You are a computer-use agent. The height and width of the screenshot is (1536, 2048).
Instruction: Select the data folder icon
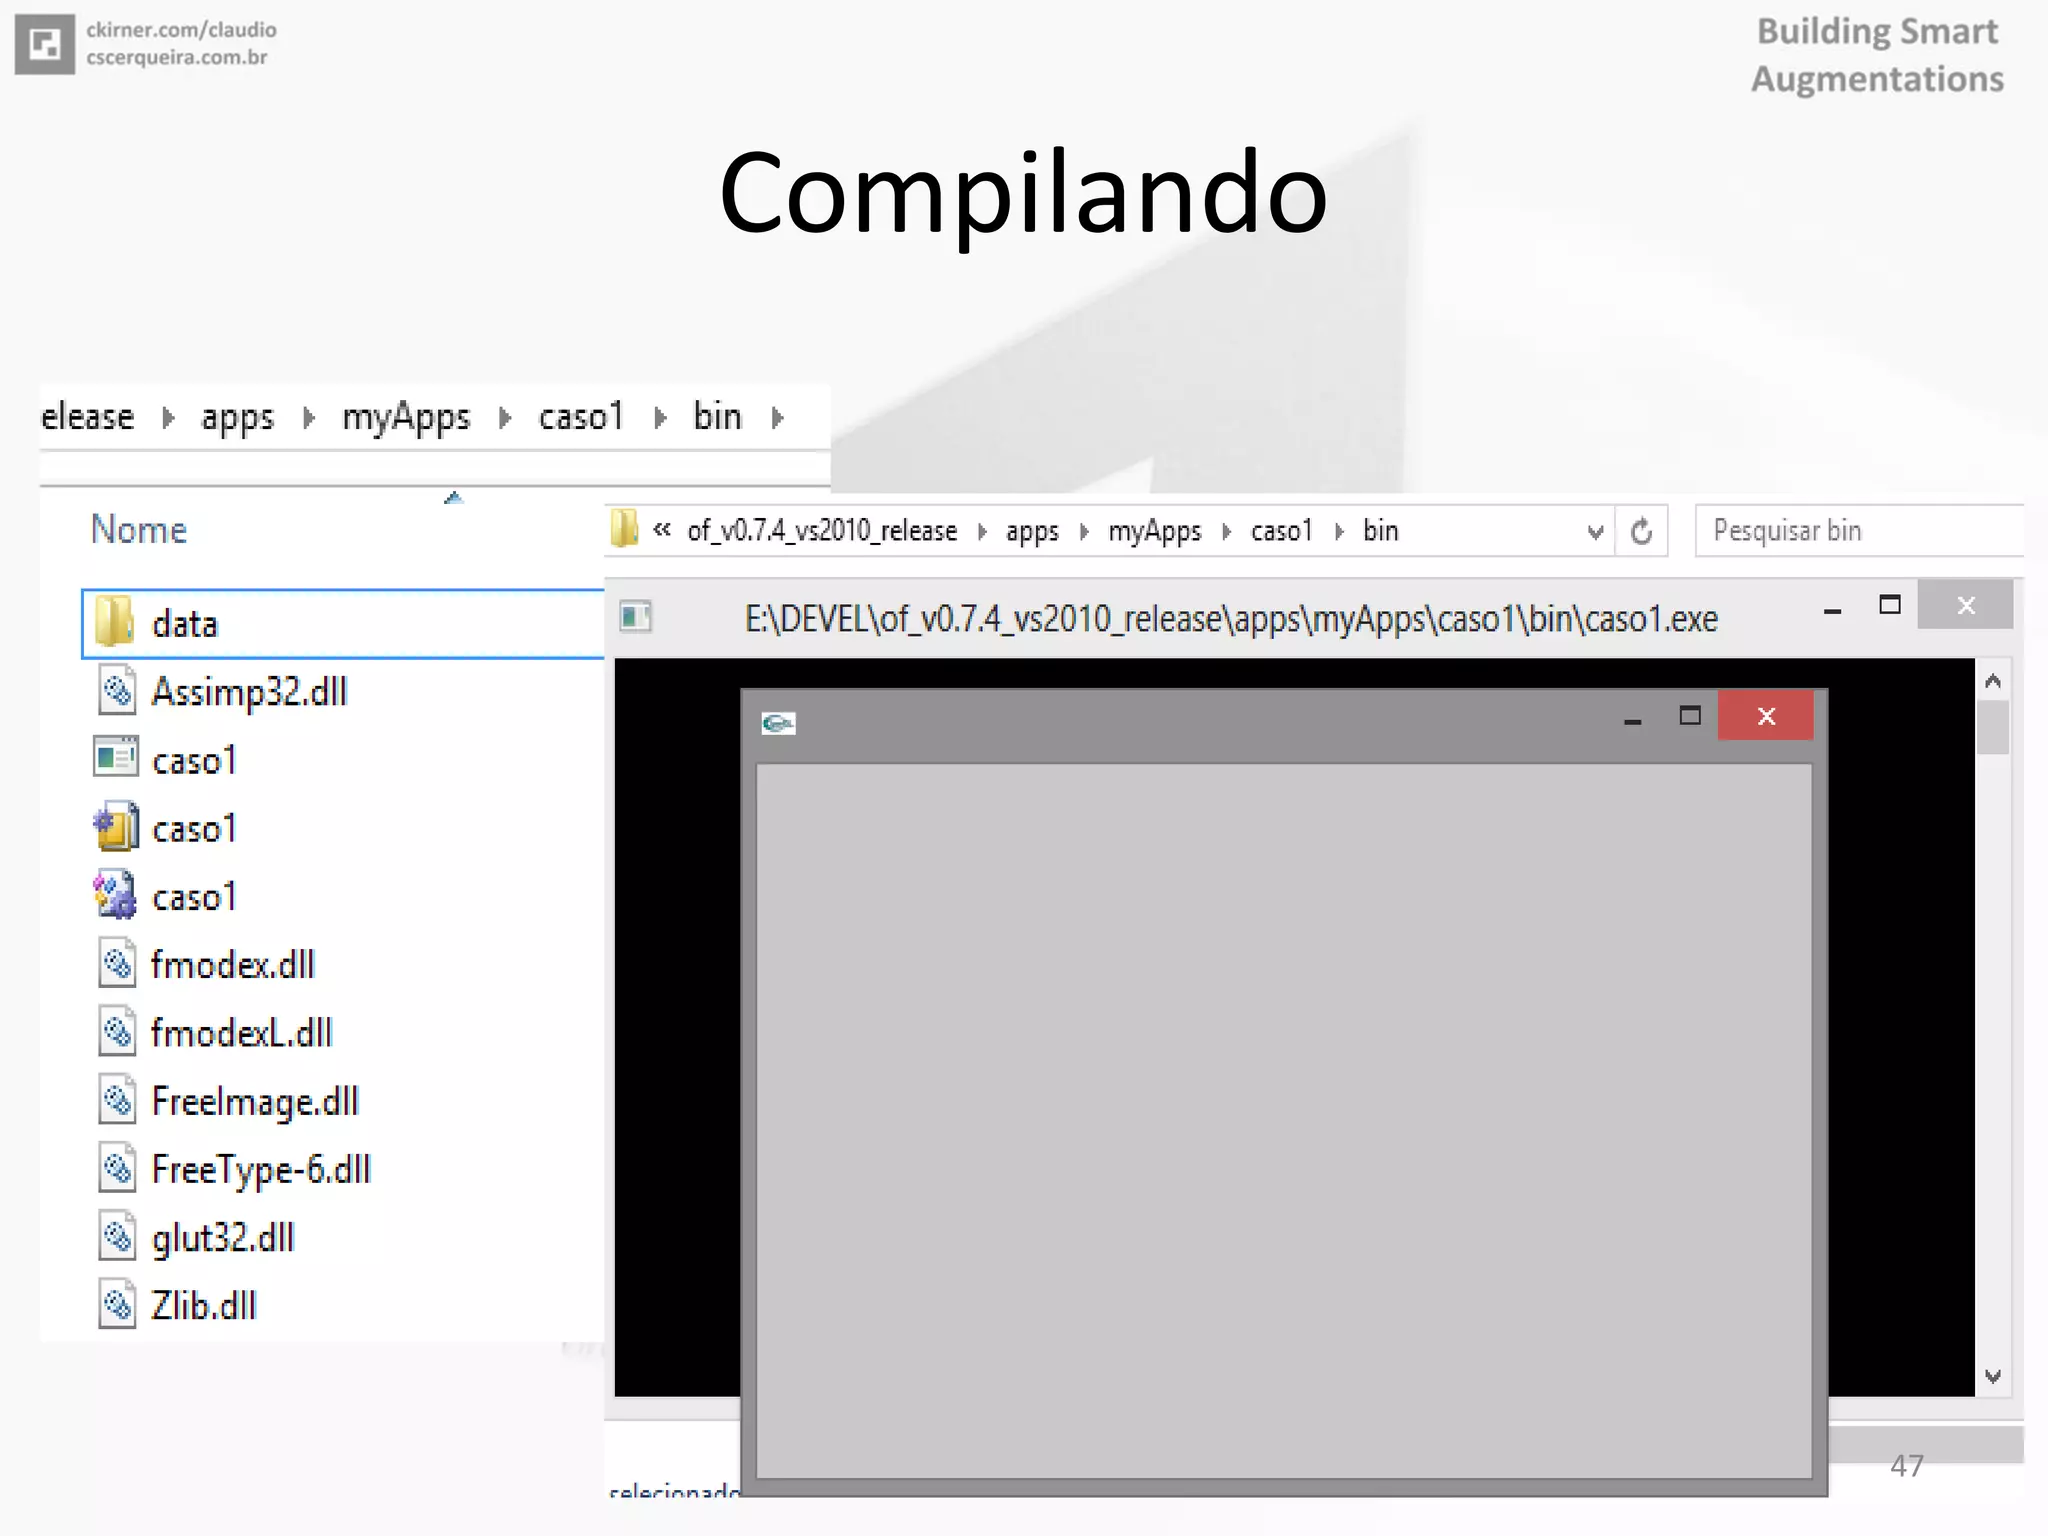[x=114, y=622]
